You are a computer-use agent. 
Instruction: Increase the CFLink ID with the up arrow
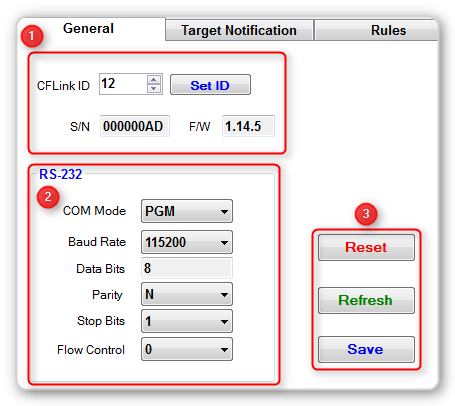(x=153, y=80)
